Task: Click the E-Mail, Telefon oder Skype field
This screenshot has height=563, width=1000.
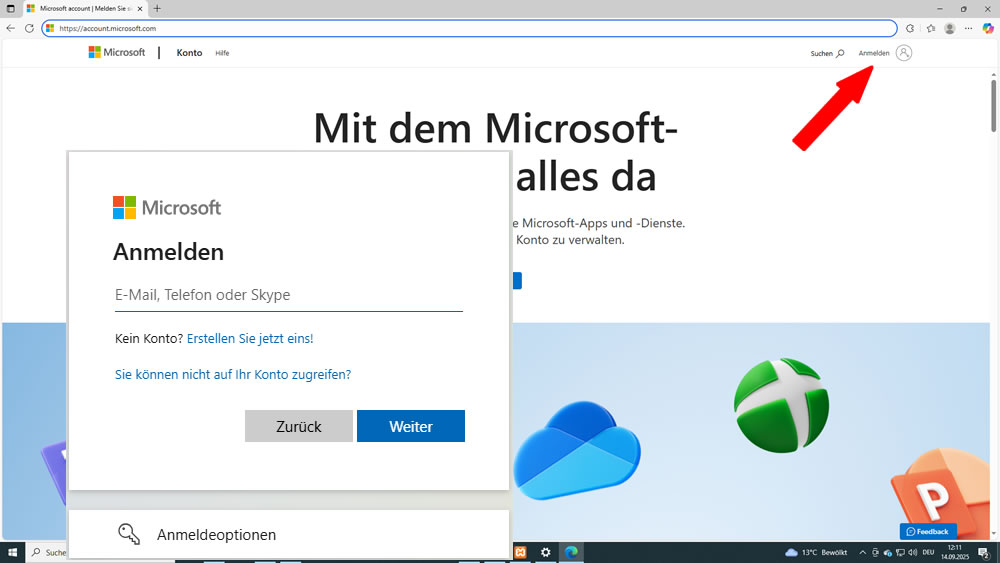Action: click(x=288, y=295)
